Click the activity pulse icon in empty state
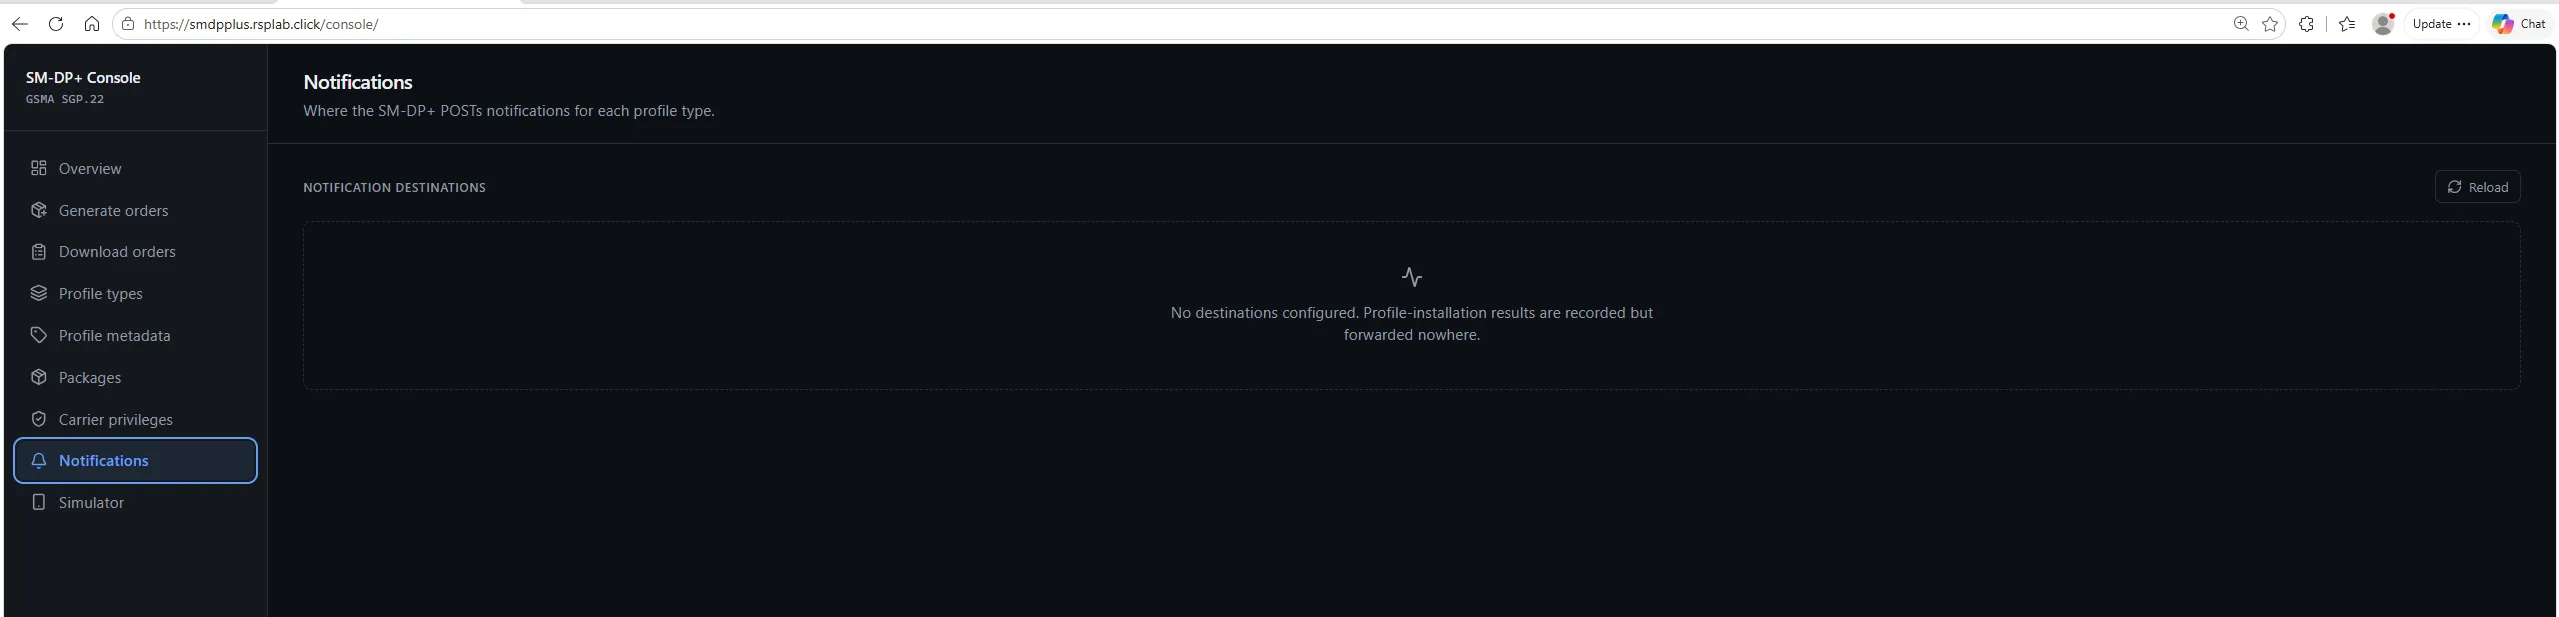This screenshot has width=2559, height=617. [x=1412, y=277]
